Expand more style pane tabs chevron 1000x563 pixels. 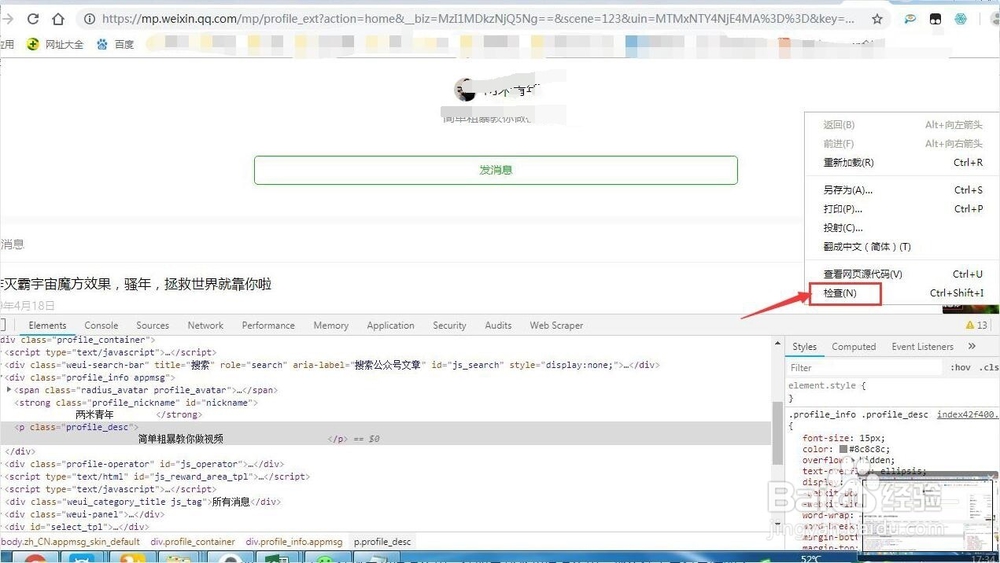pyautogui.click(x=971, y=346)
